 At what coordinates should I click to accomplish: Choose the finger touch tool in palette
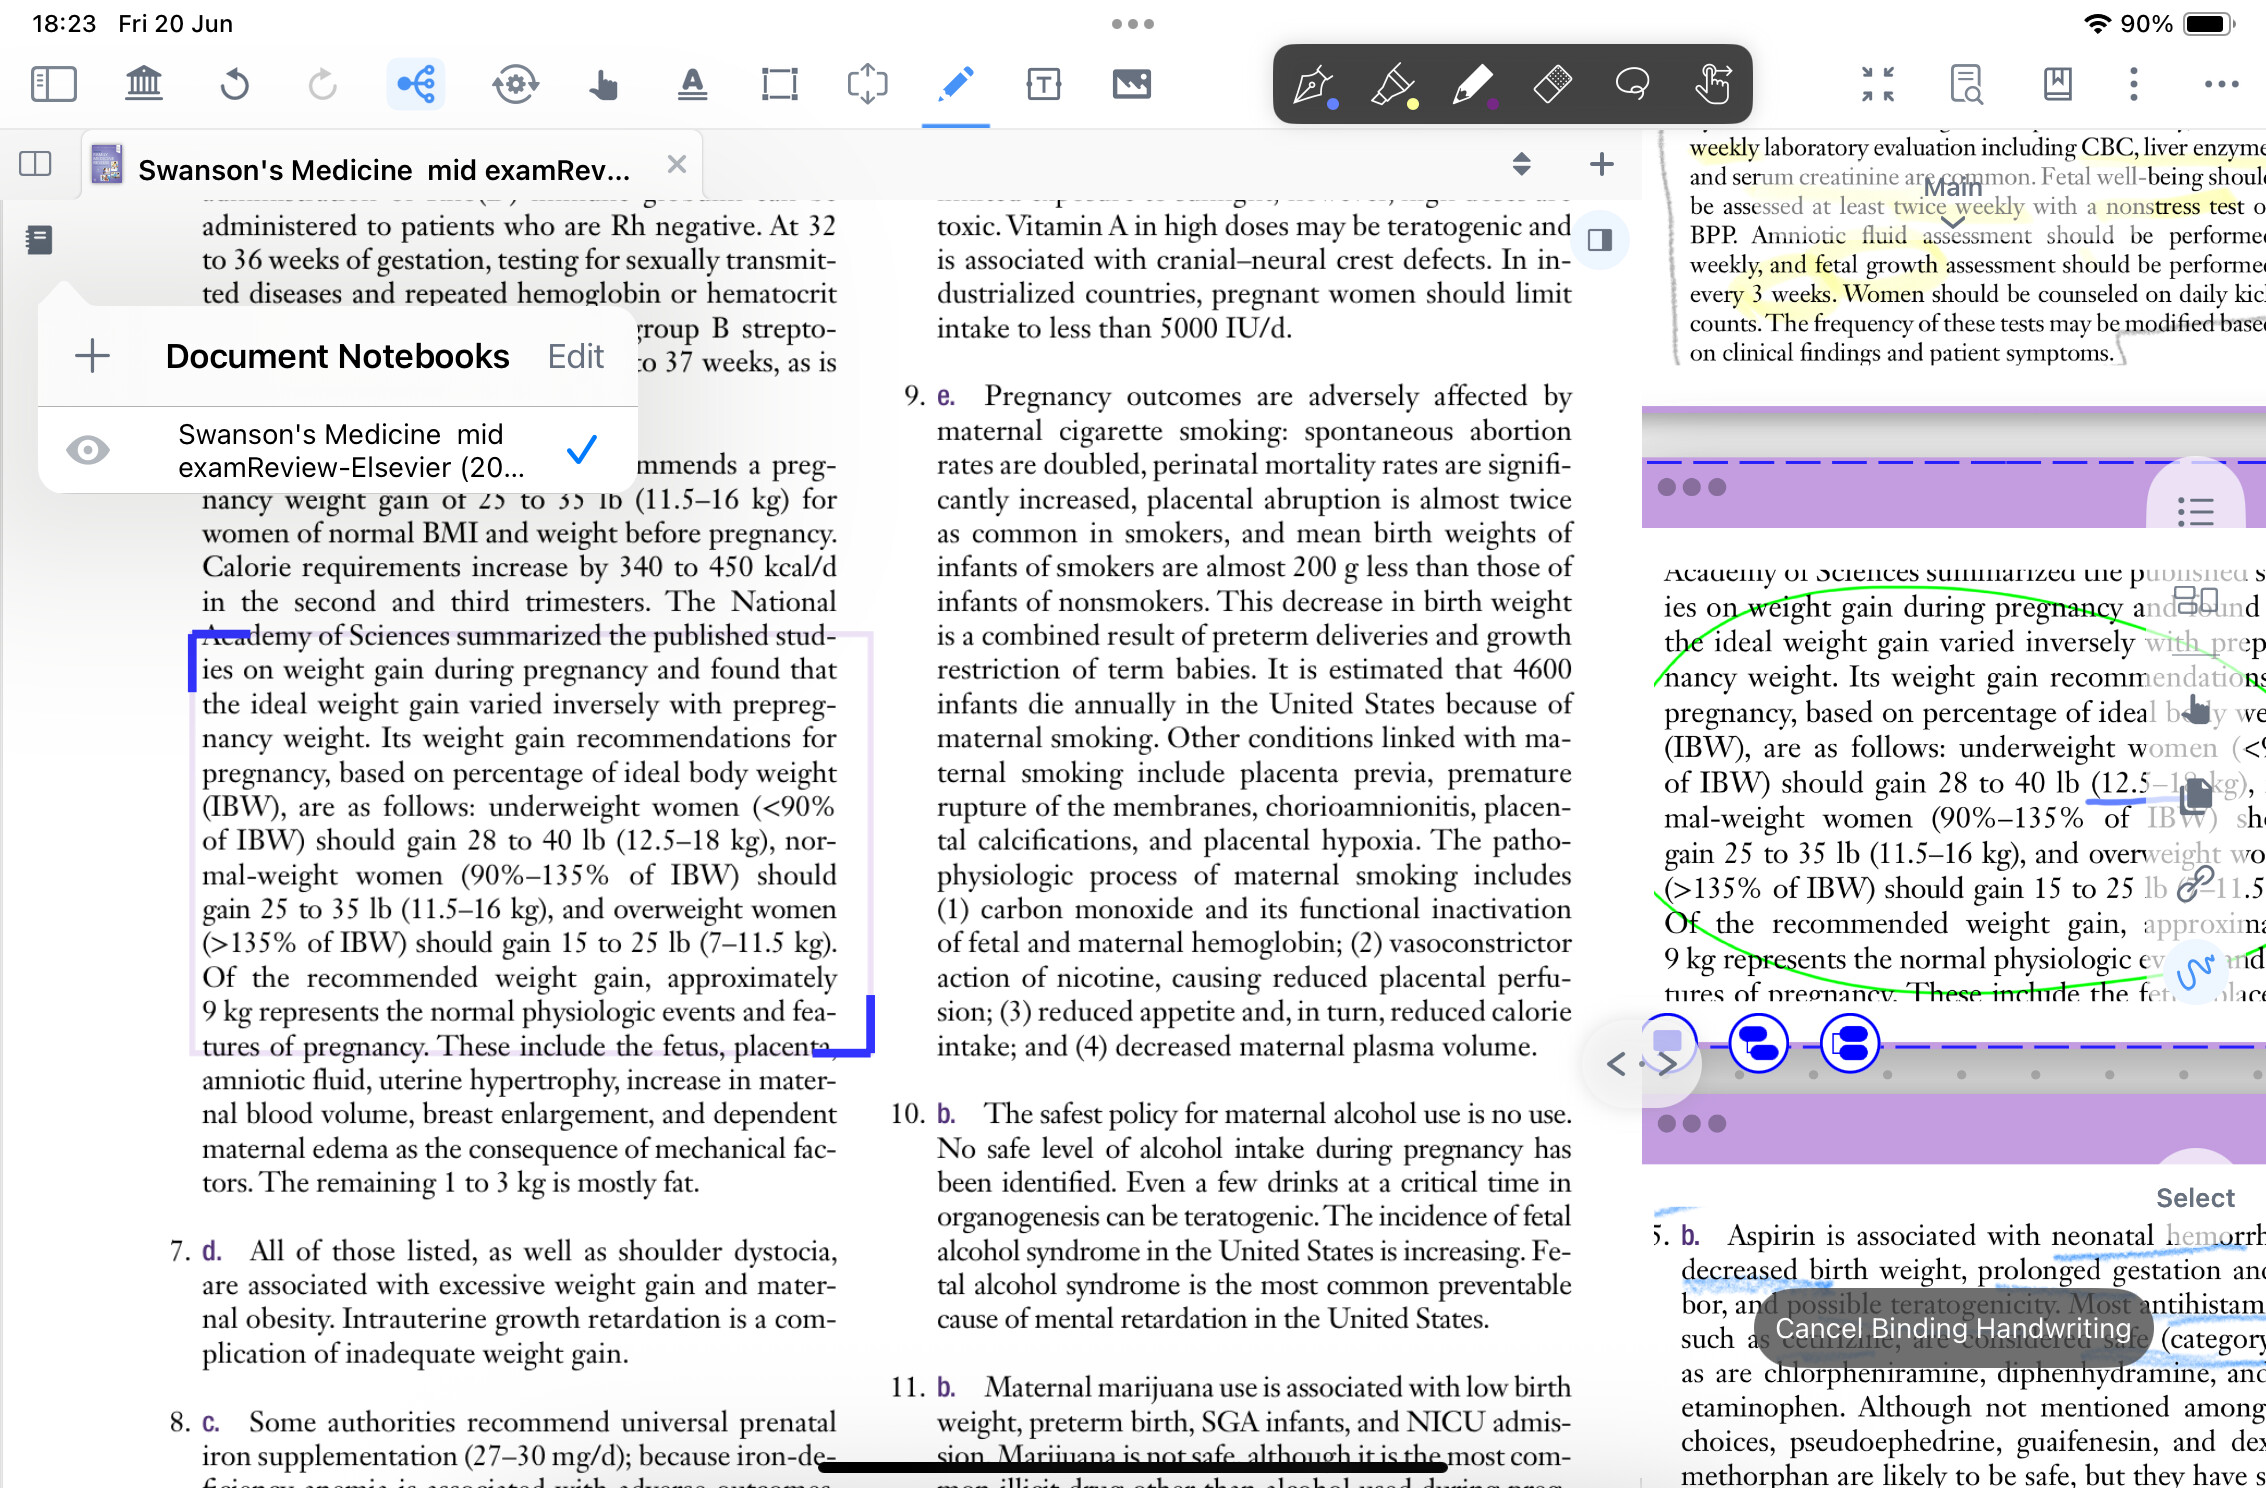point(1713,84)
